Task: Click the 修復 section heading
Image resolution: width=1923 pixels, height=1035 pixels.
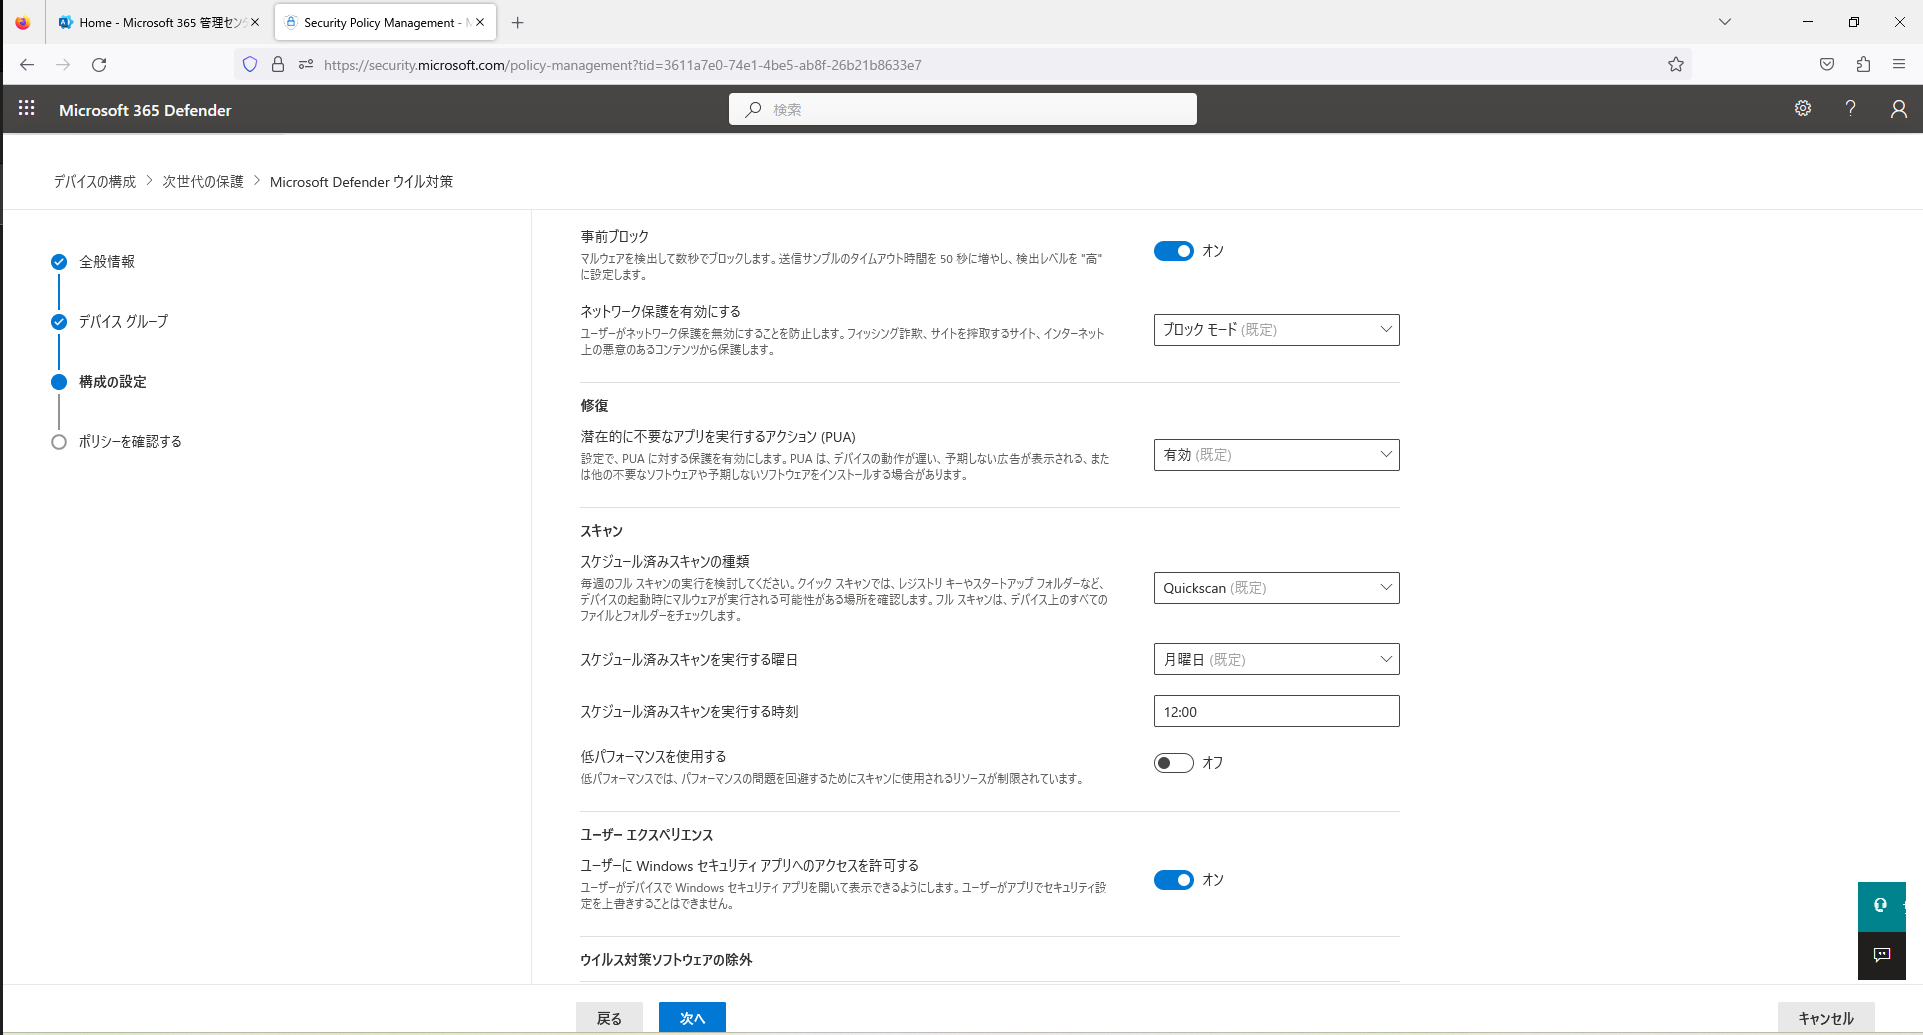Action: [594, 406]
